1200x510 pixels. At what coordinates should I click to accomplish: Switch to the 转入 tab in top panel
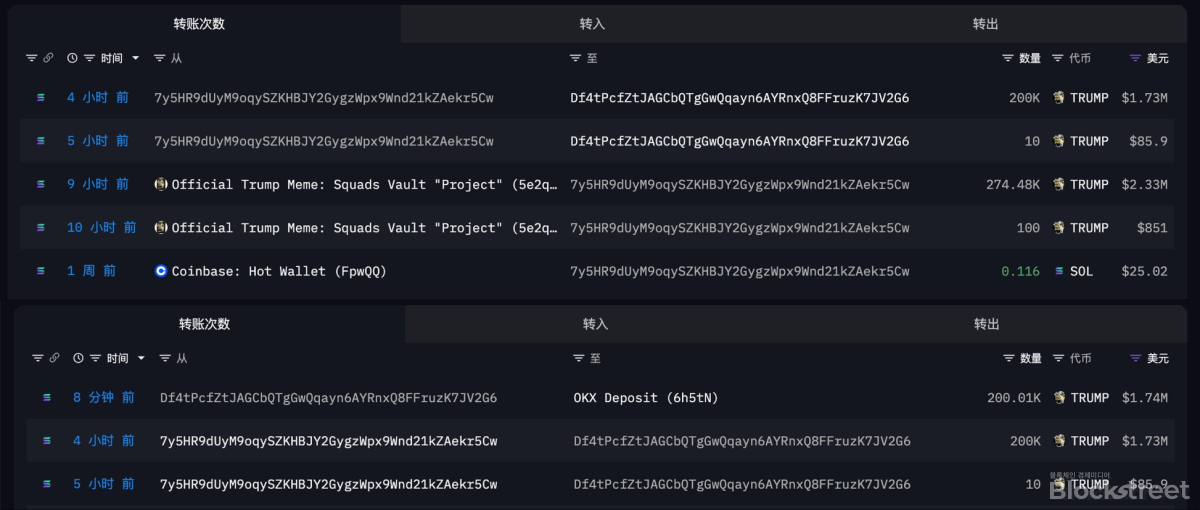(592, 24)
